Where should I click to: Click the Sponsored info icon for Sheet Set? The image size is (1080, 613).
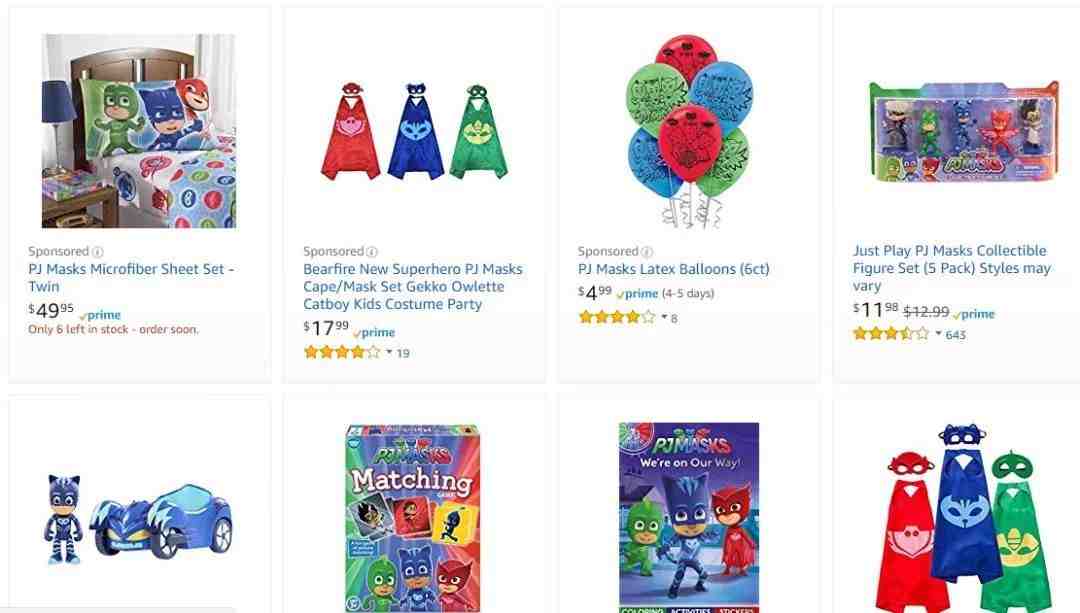[98, 251]
